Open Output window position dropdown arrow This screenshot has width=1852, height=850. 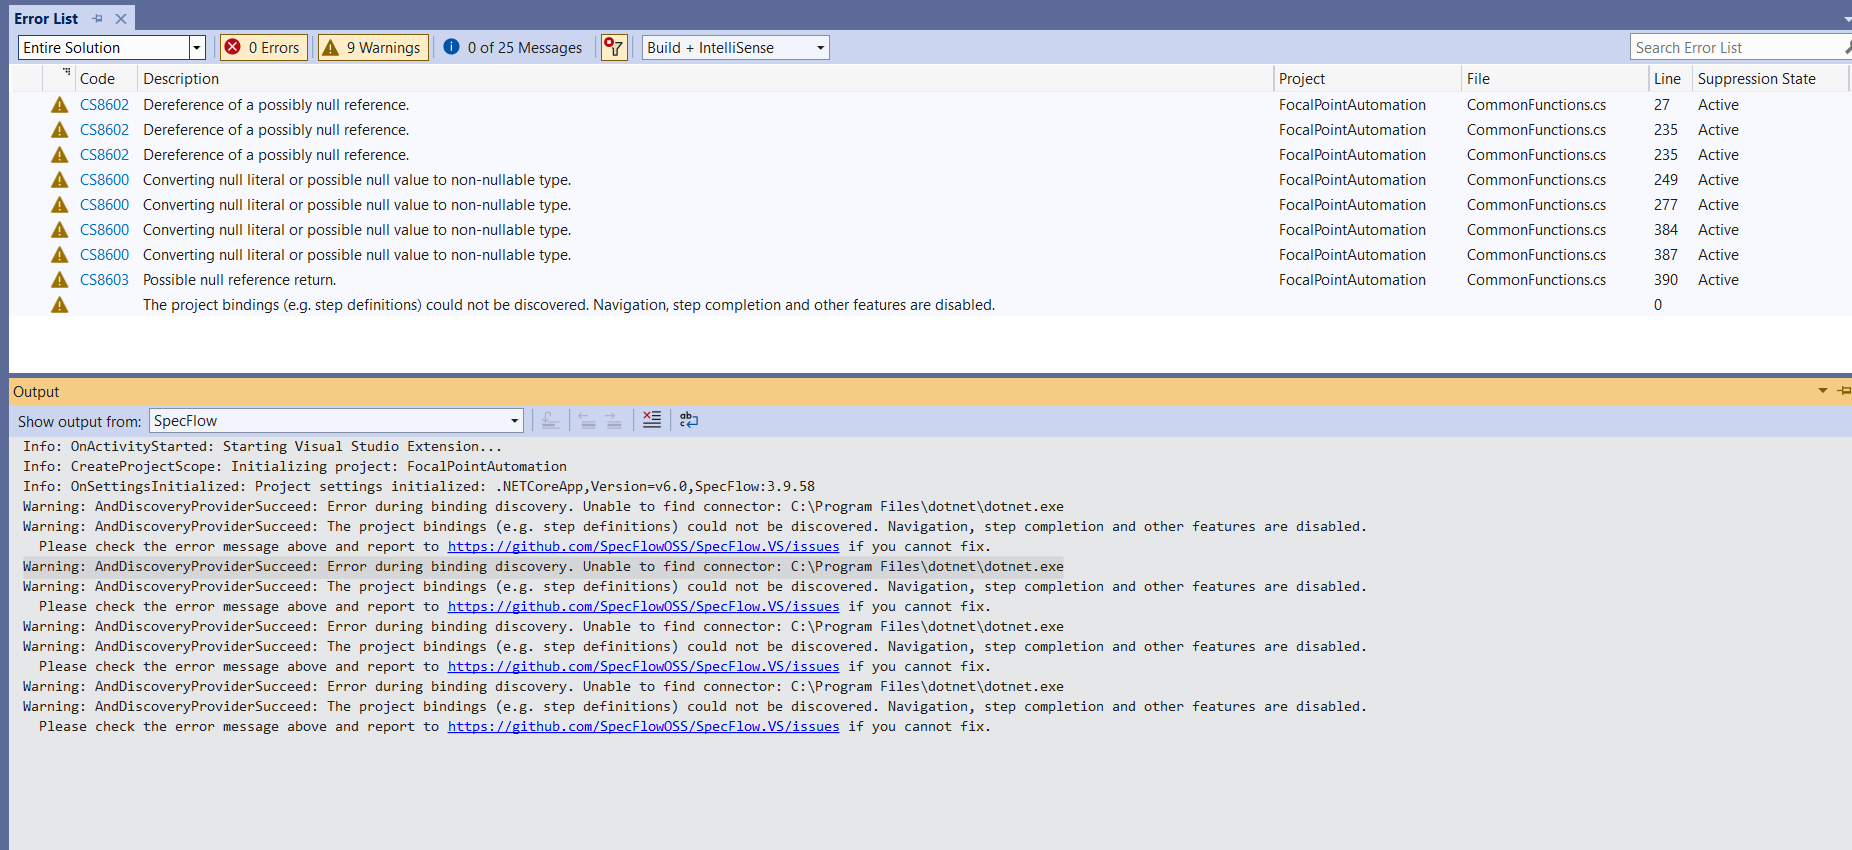coord(1822,391)
